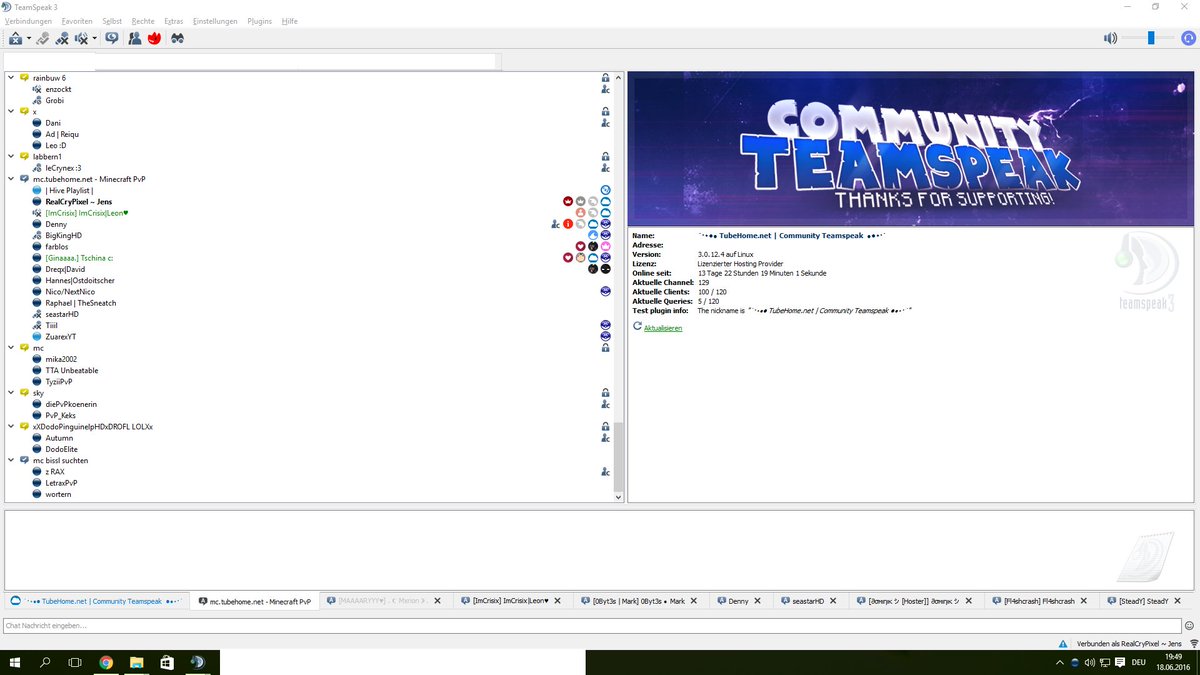Toggle the mute speakers toolbar button
Image resolution: width=1200 pixels, height=675 pixels.
pyautogui.click(x=81, y=38)
